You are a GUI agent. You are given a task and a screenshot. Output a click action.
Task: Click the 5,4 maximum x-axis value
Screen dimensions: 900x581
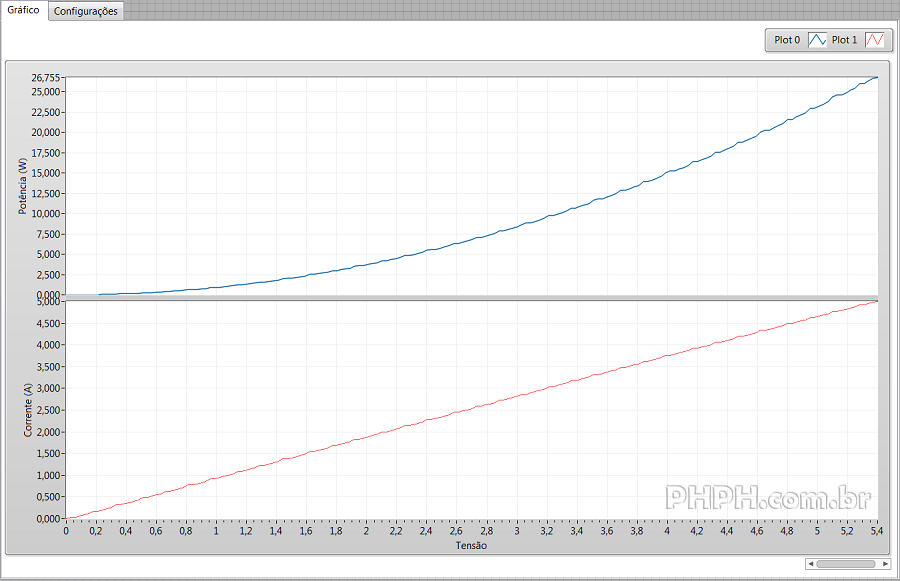click(876, 532)
